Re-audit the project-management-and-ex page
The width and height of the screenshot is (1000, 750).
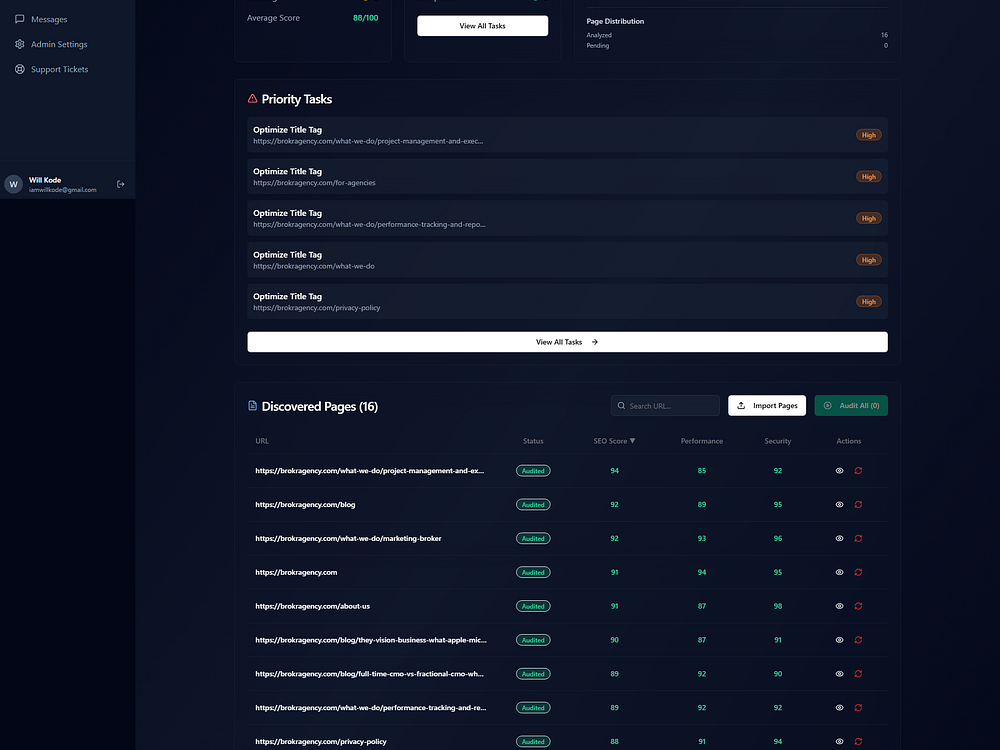858,471
